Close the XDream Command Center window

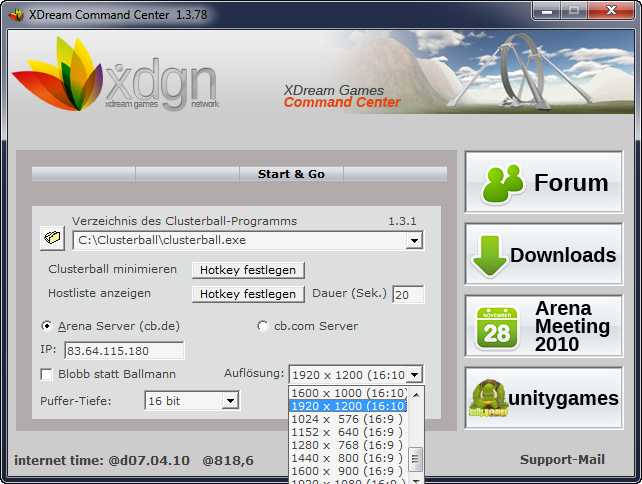click(x=611, y=11)
